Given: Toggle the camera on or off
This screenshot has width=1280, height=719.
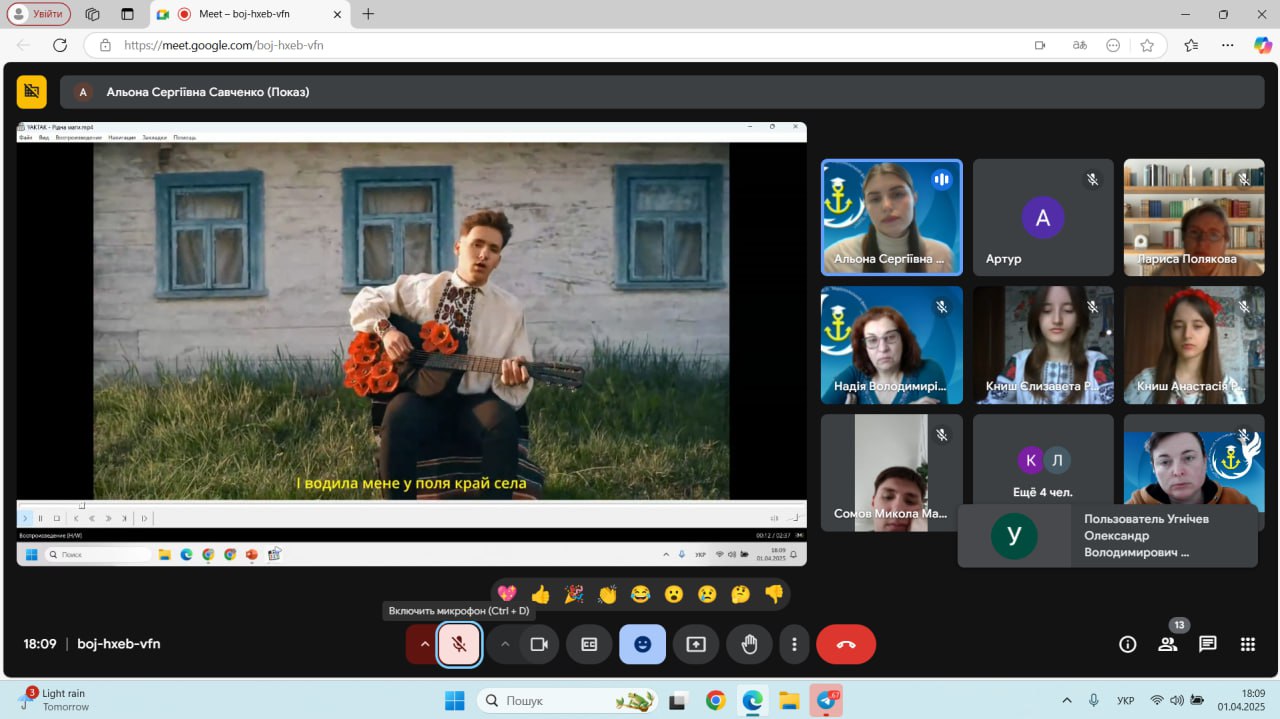Looking at the screenshot, I should tap(539, 644).
